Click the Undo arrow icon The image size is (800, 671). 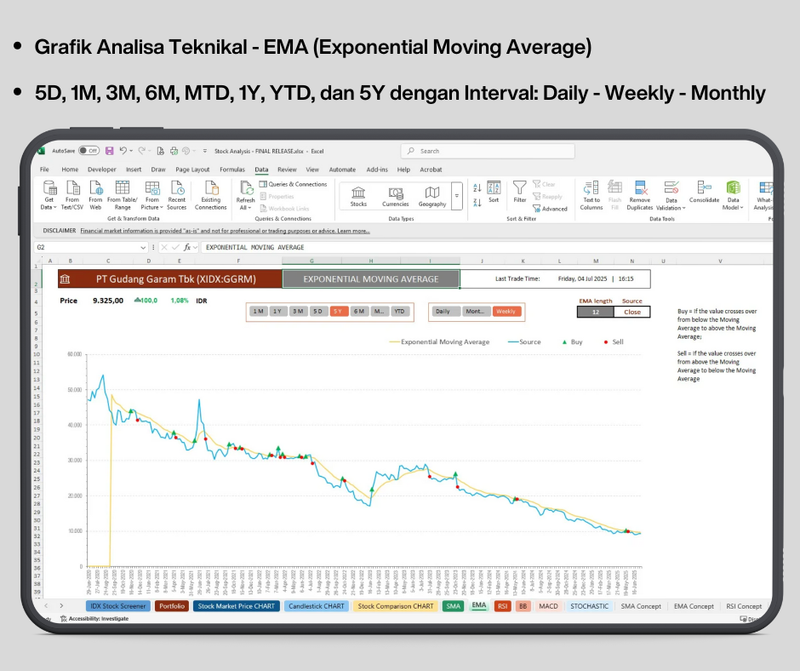(123, 151)
